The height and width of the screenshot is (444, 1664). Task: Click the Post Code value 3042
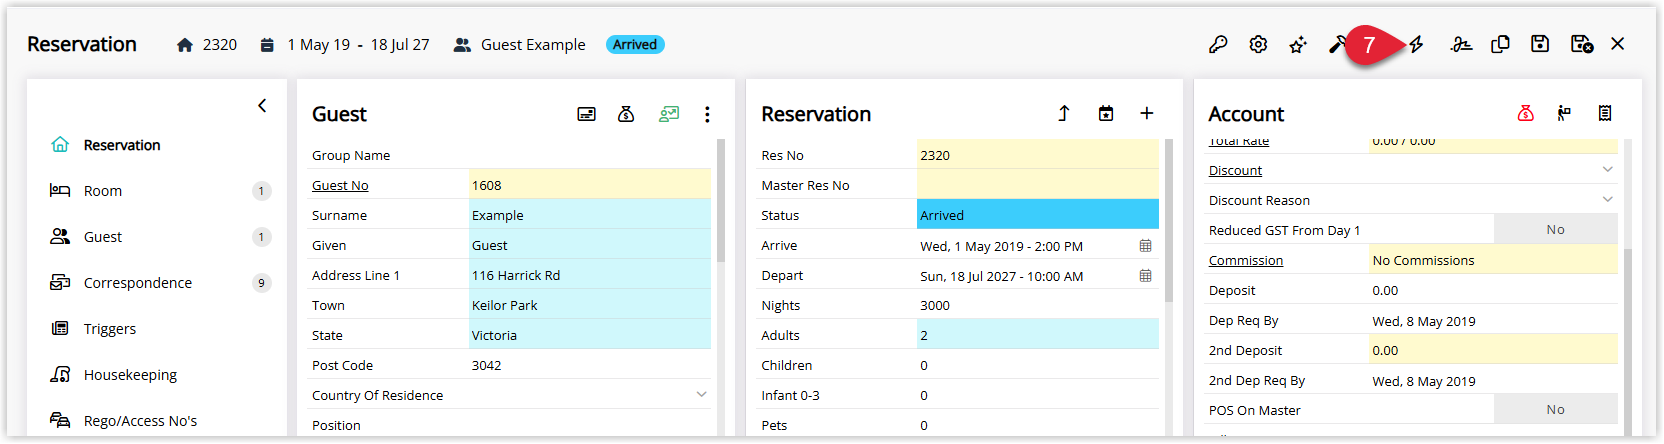[487, 366]
